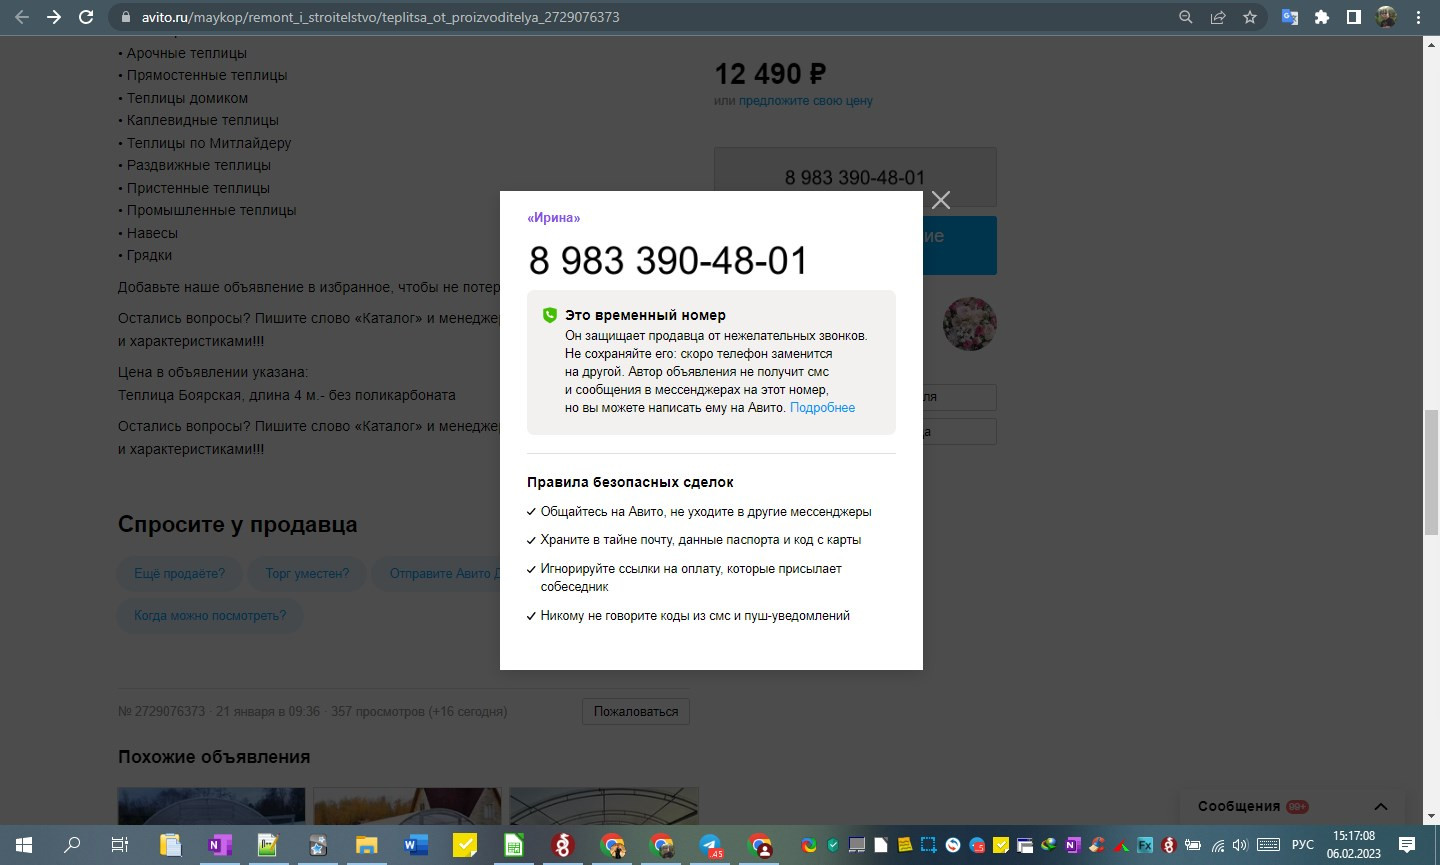
Task: Click the address bar with avito.ru URL
Action: [x=640, y=17]
